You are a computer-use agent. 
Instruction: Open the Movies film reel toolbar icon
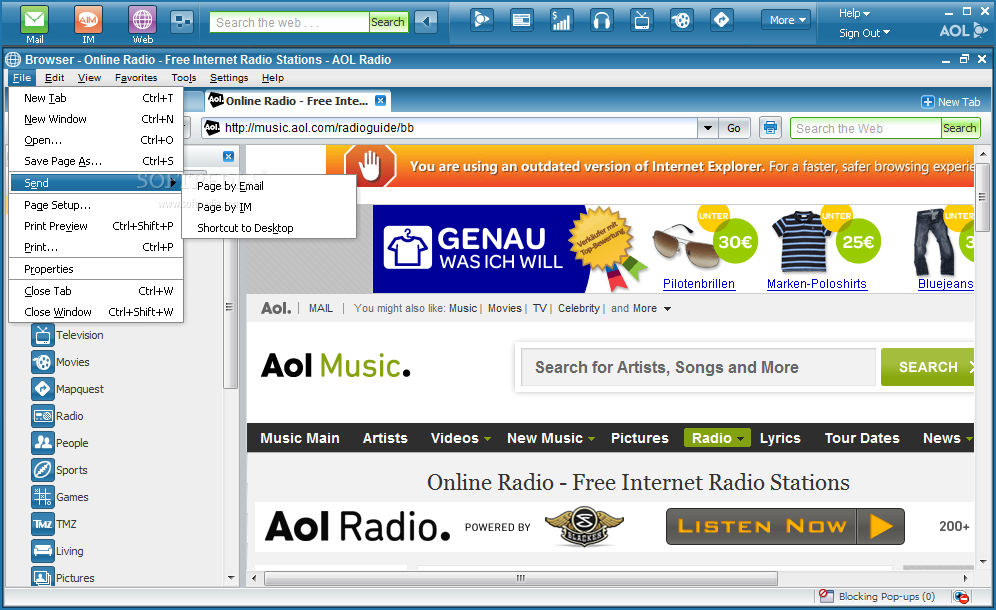coord(681,20)
